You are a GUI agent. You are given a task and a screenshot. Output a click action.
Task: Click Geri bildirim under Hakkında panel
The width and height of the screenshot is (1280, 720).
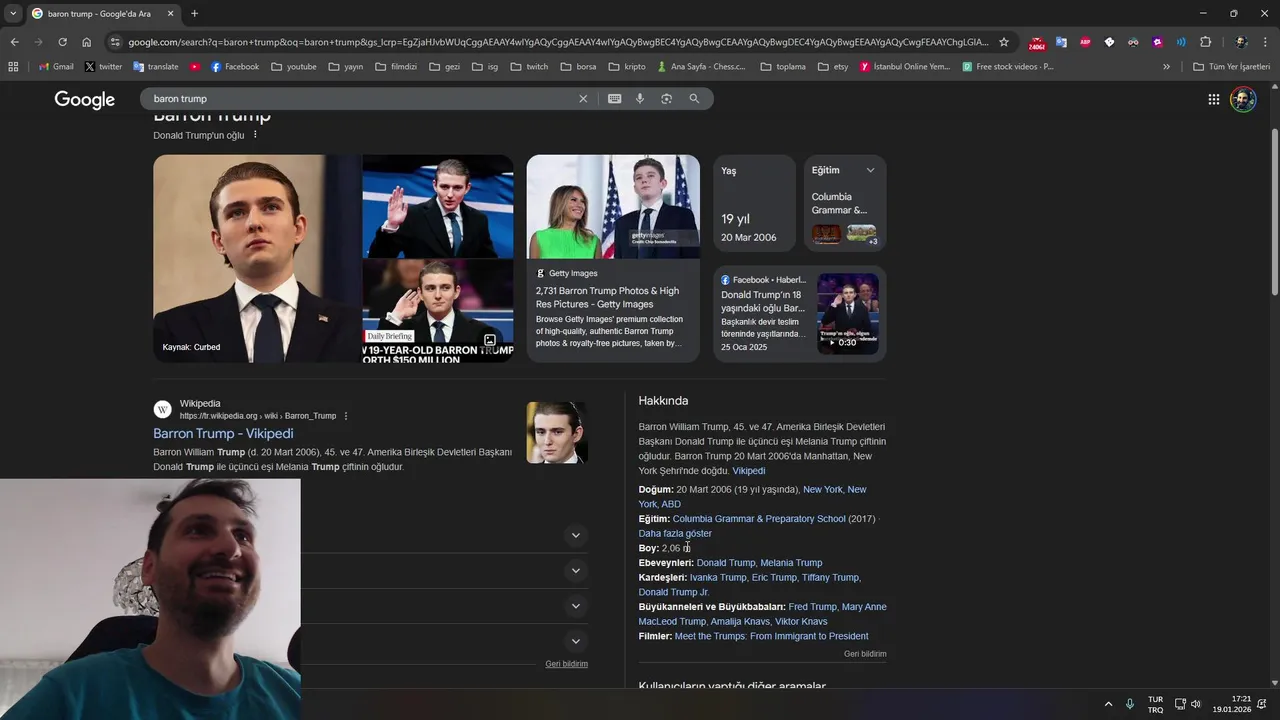click(x=865, y=654)
